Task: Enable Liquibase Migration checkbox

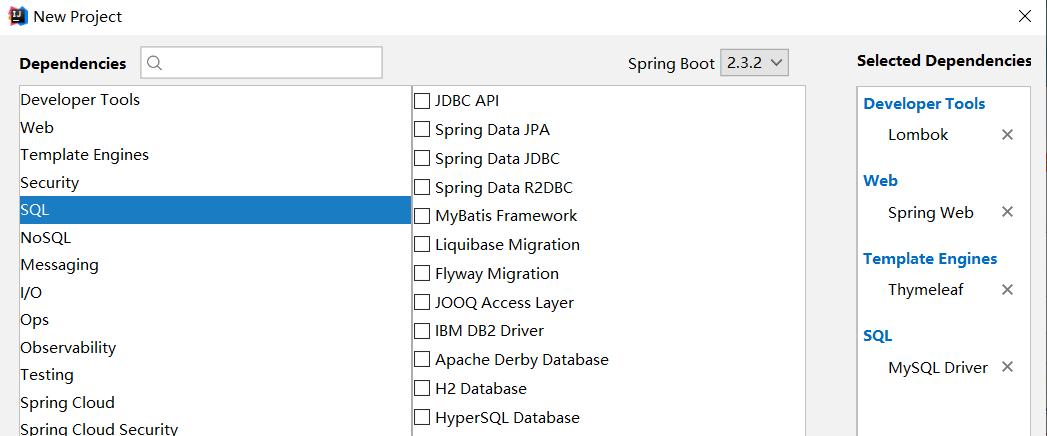Action: coord(422,244)
